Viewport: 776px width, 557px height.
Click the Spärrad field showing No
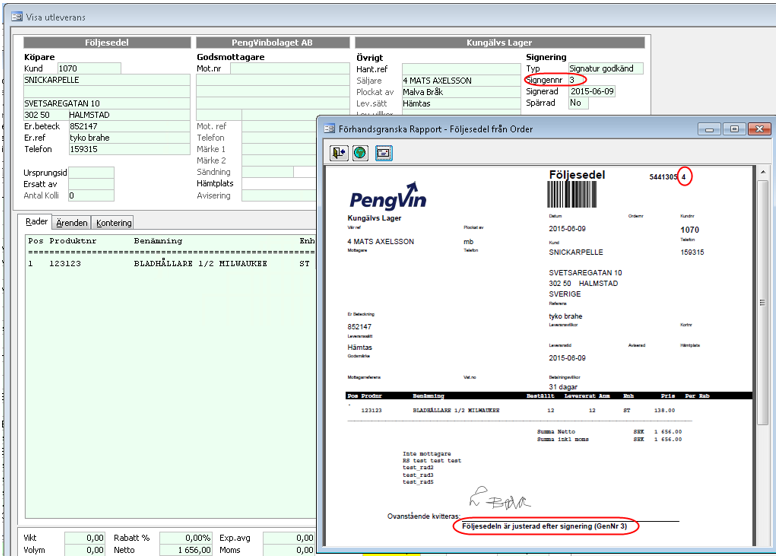[578, 102]
